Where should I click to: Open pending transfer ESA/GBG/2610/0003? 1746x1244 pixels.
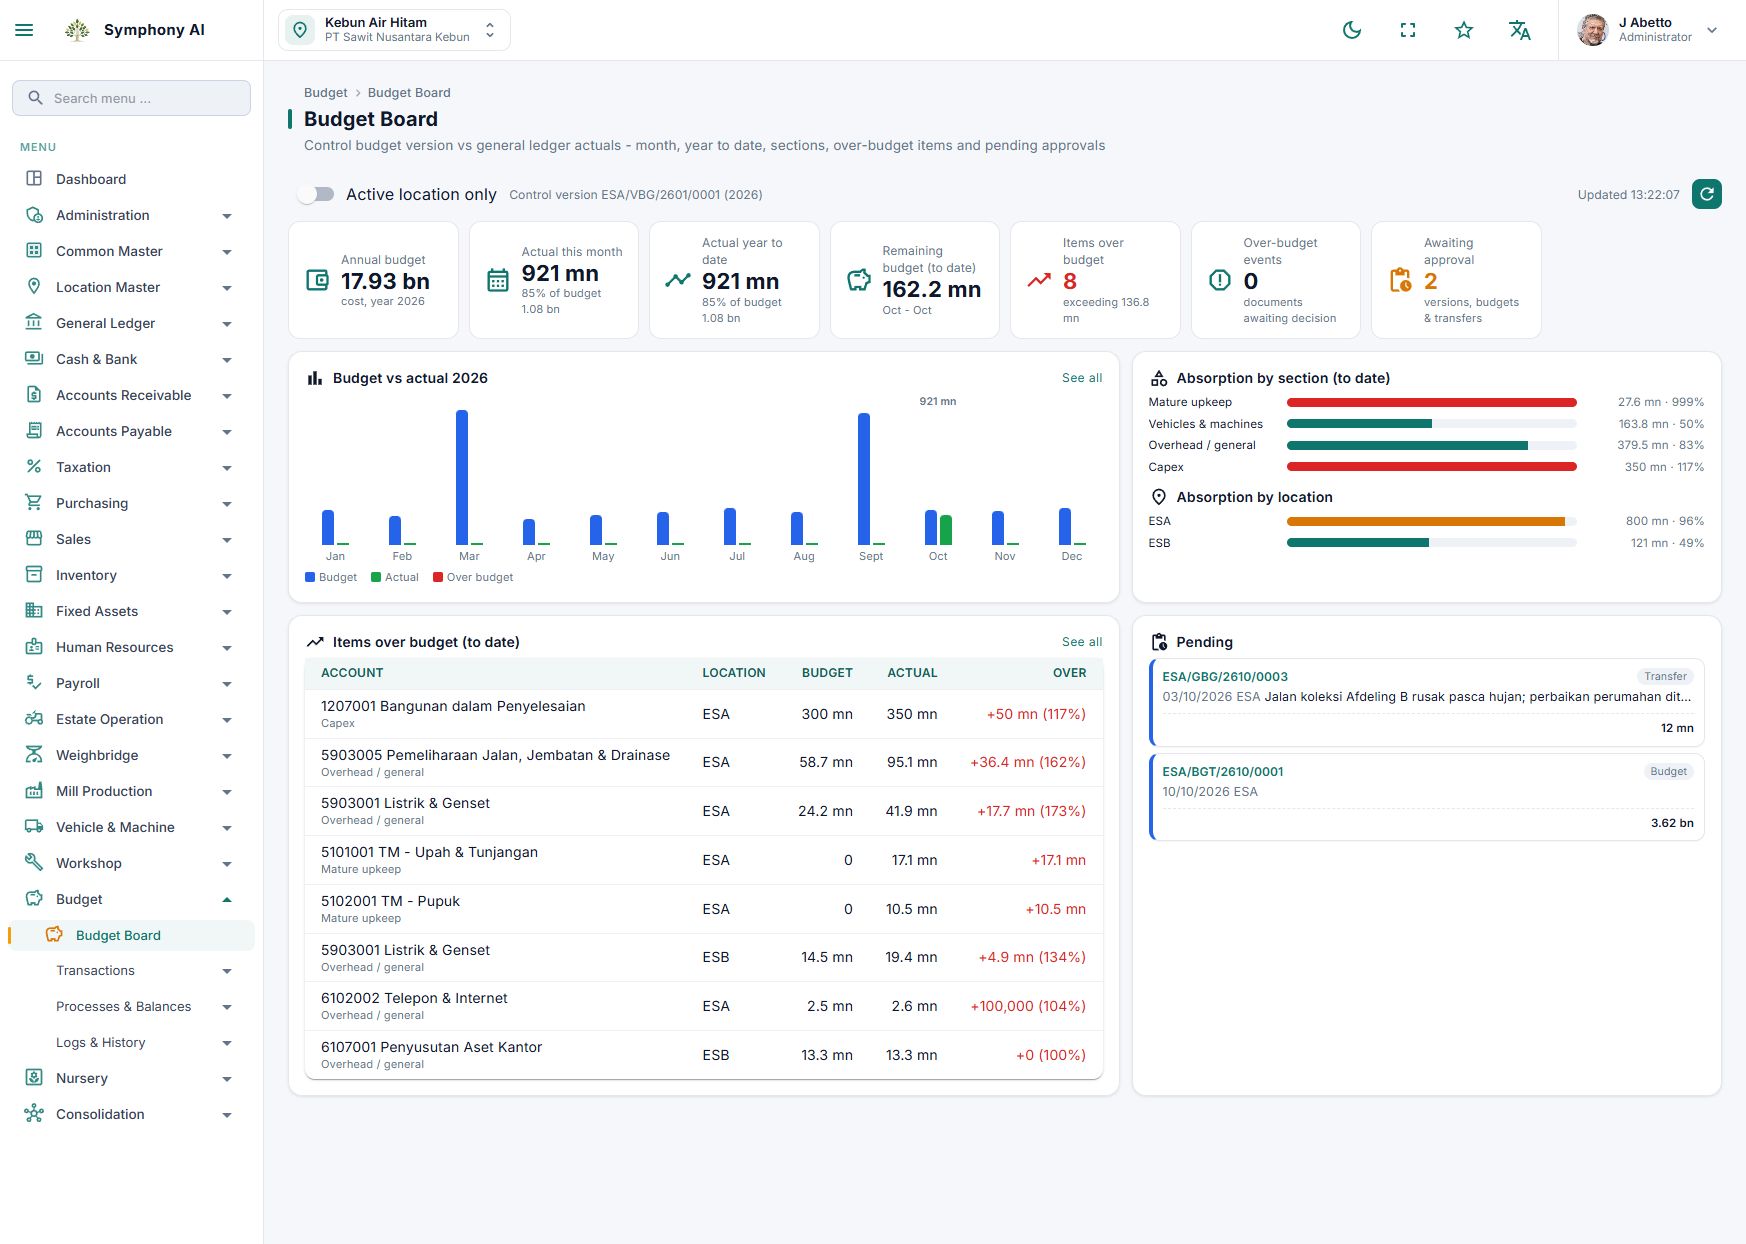click(1427, 702)
